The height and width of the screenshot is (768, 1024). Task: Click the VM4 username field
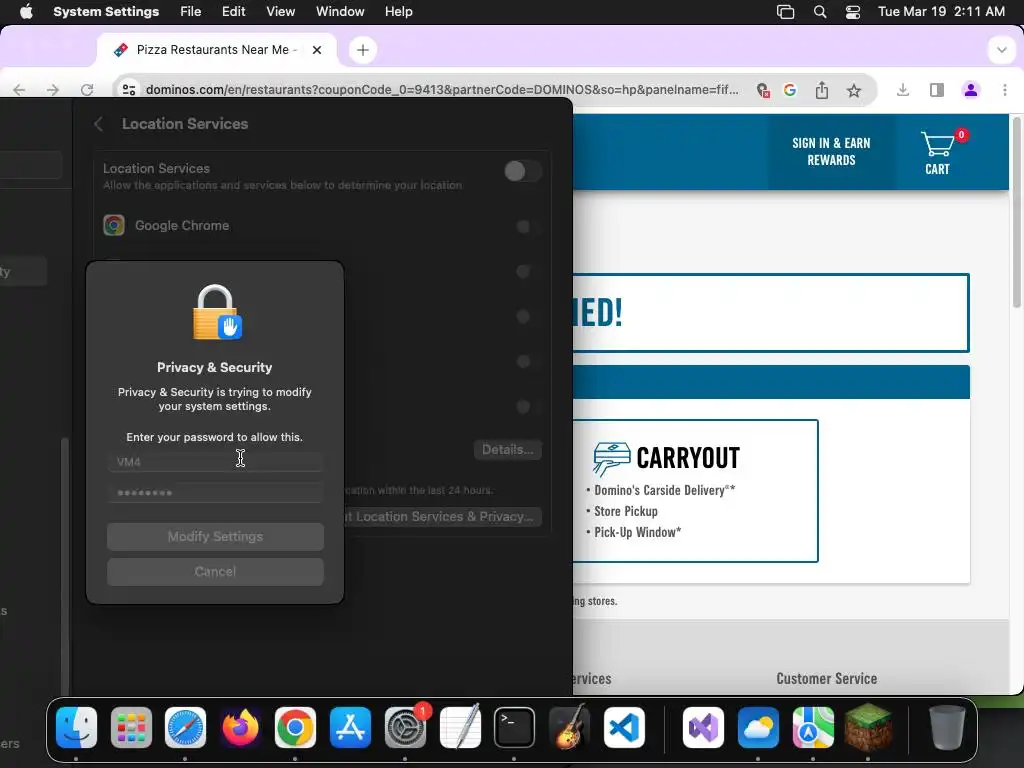(x=215, y=462)
